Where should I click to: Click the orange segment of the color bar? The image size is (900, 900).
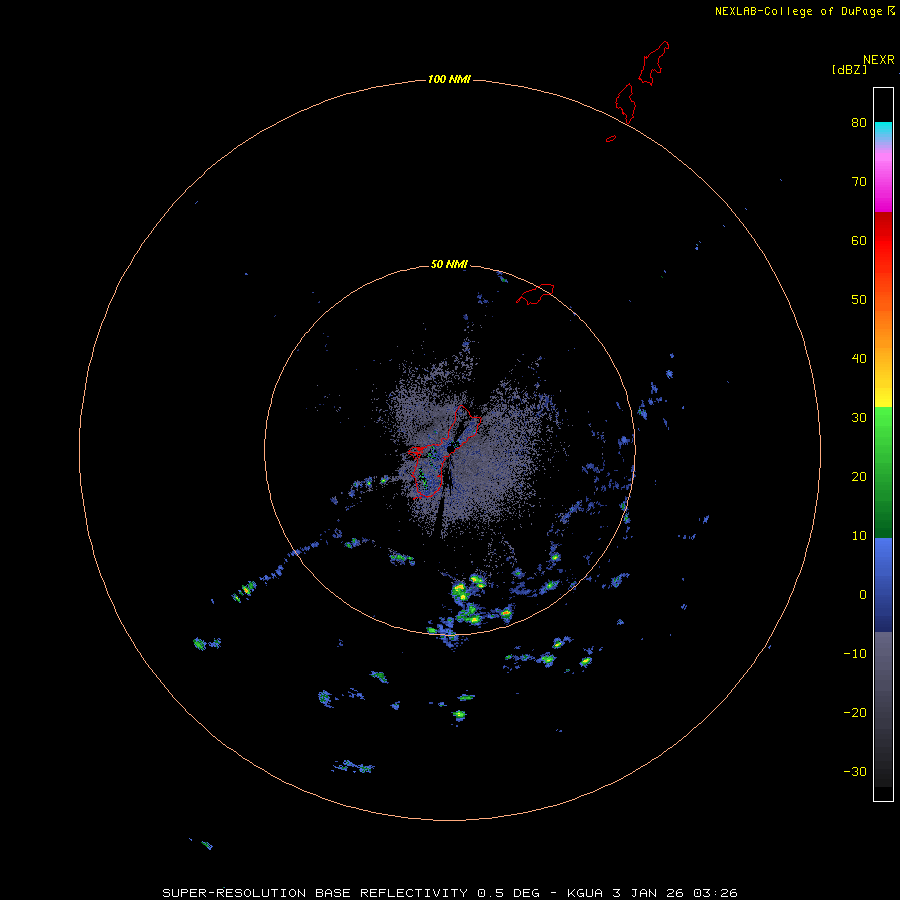pos(883,327)
